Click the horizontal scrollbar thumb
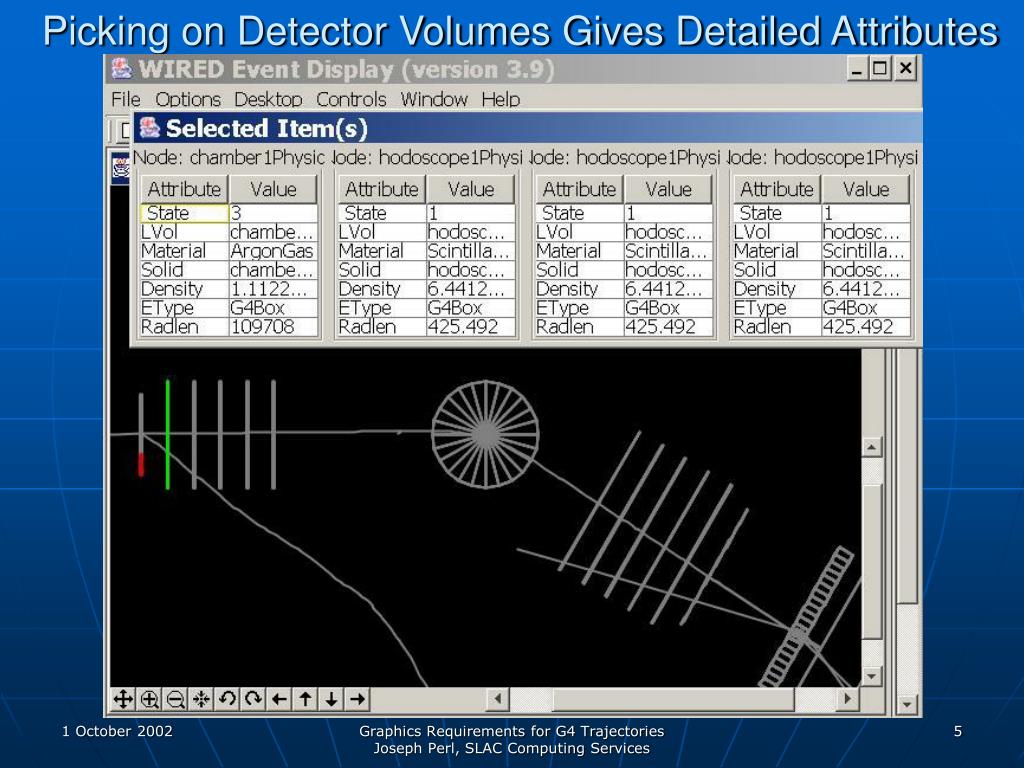The width and height of the screenshot is (1024, 768). [674, 699]
